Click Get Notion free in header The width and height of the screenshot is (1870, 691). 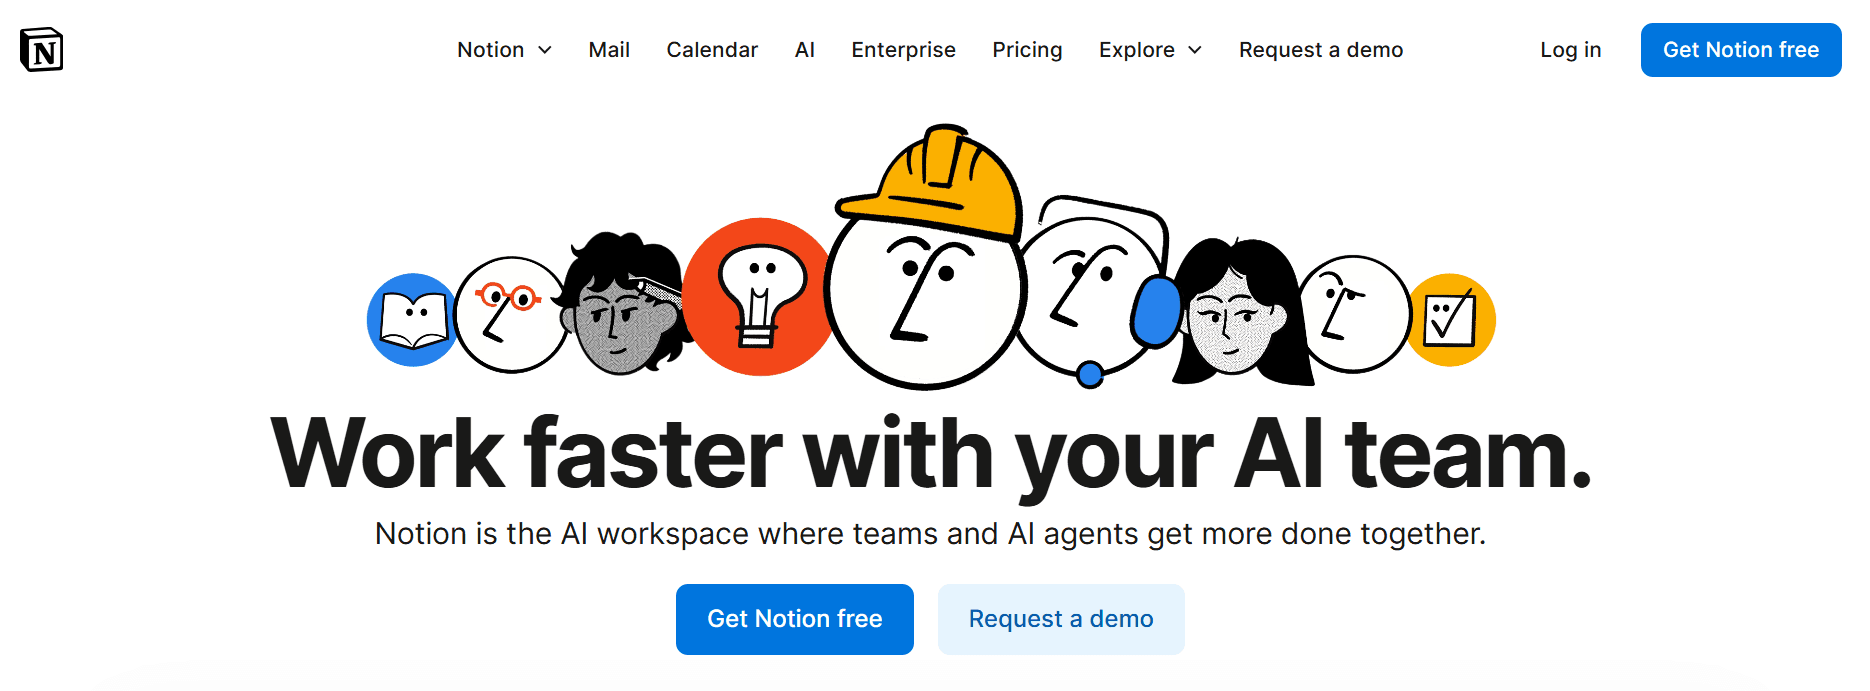click(1741, 50)
